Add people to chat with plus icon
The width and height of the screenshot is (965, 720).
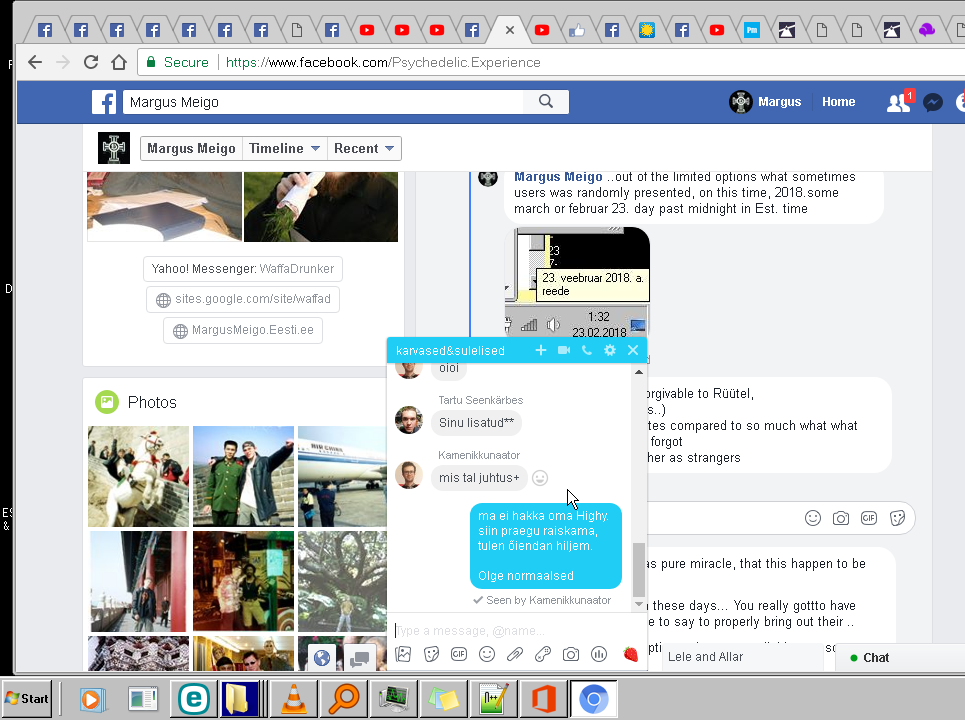tap(541, 350)
